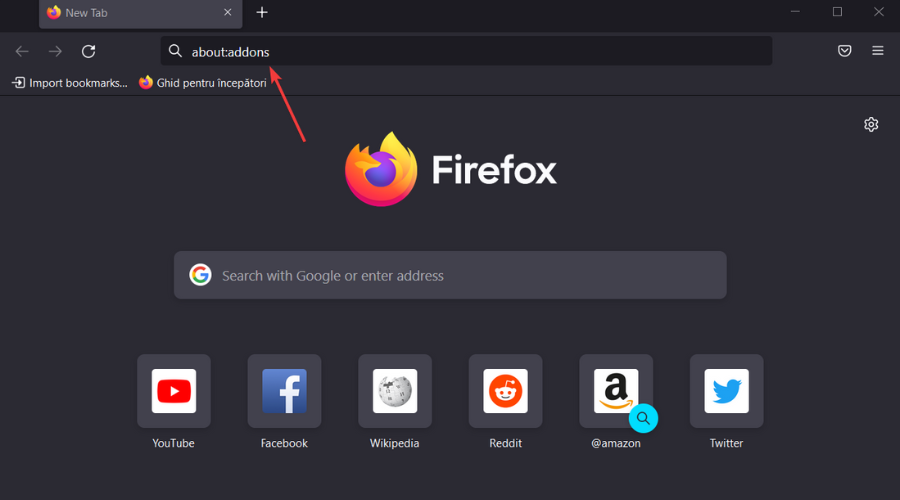Click the search badge on the Amazon tile
Viewport: 900px width, 500px height.
coord(643,418)
